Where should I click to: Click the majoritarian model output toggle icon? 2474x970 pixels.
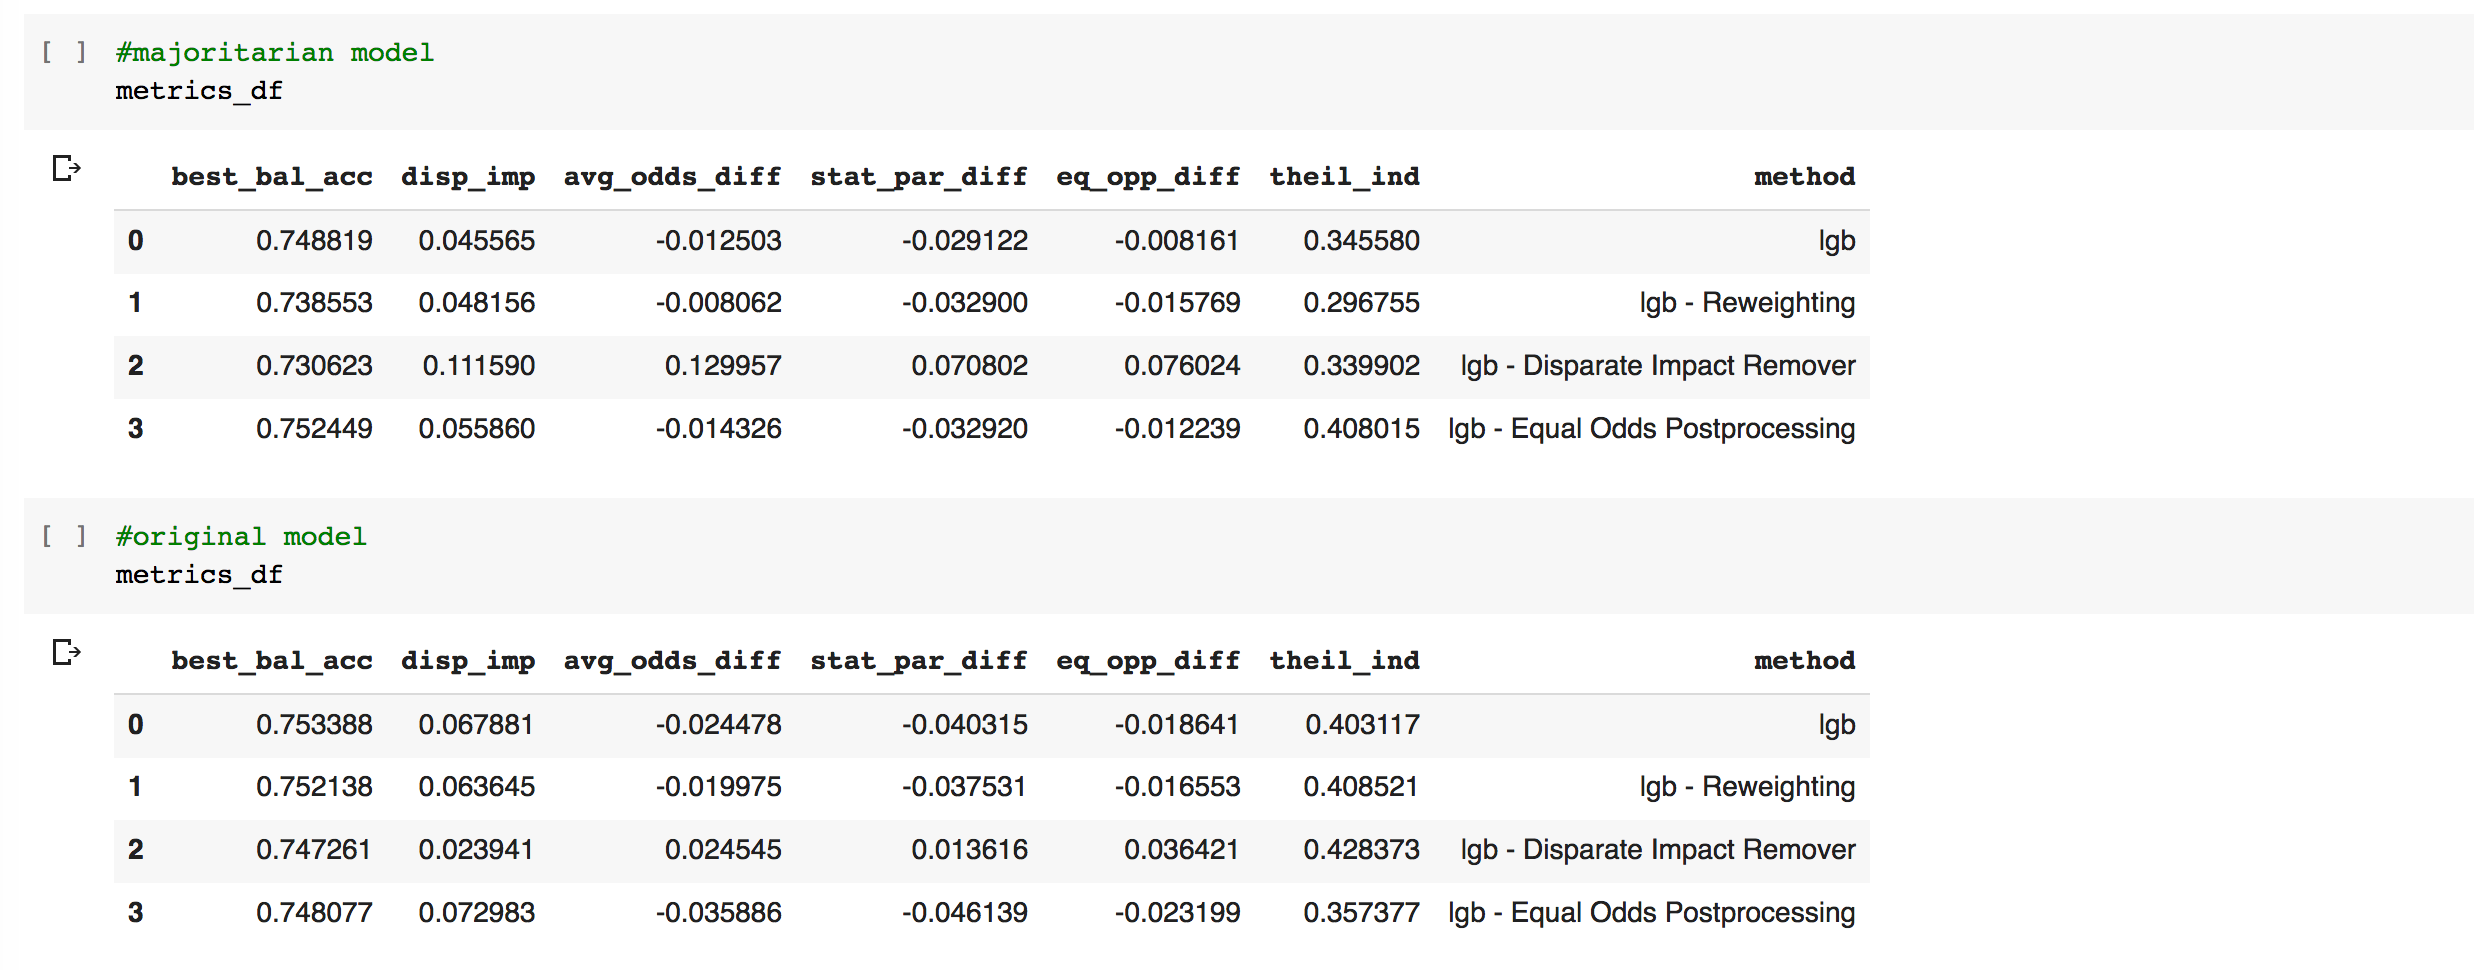(66, 168)
